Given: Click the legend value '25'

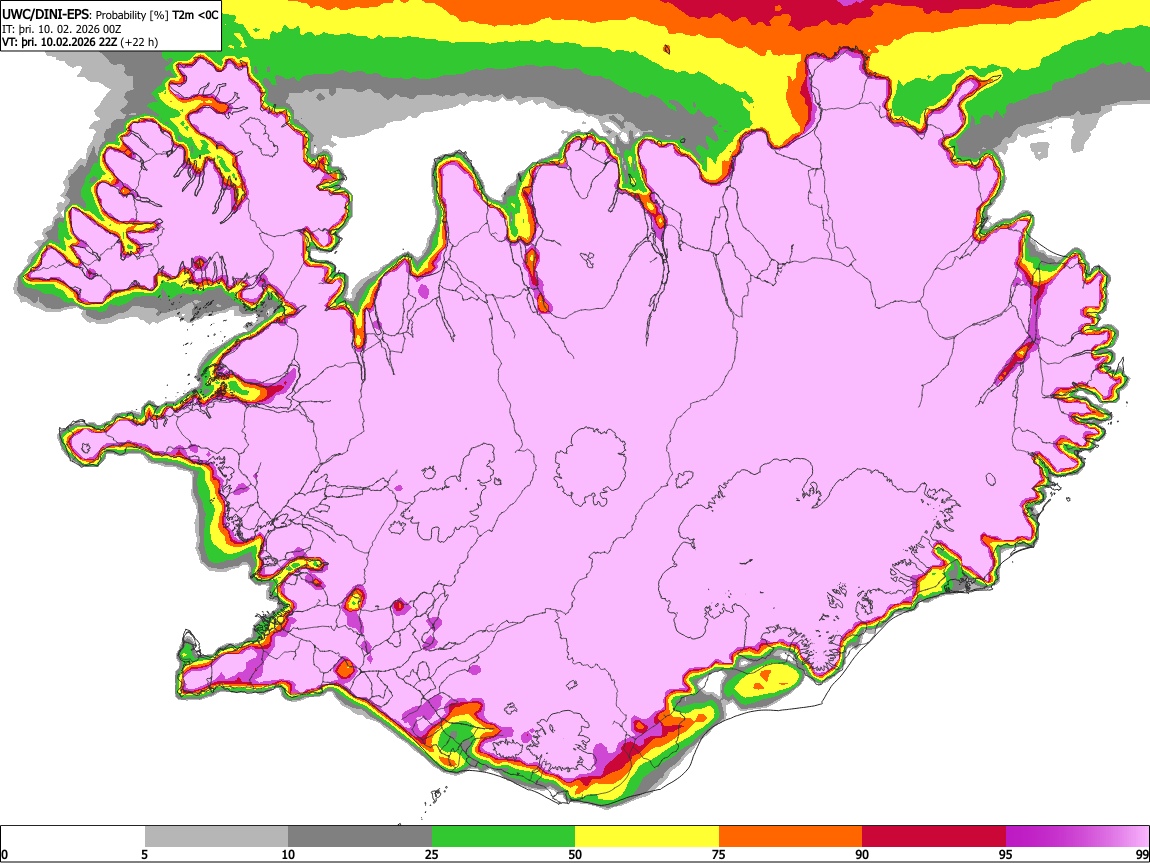Looking at the screenshot, I should [x=431, y=854].
